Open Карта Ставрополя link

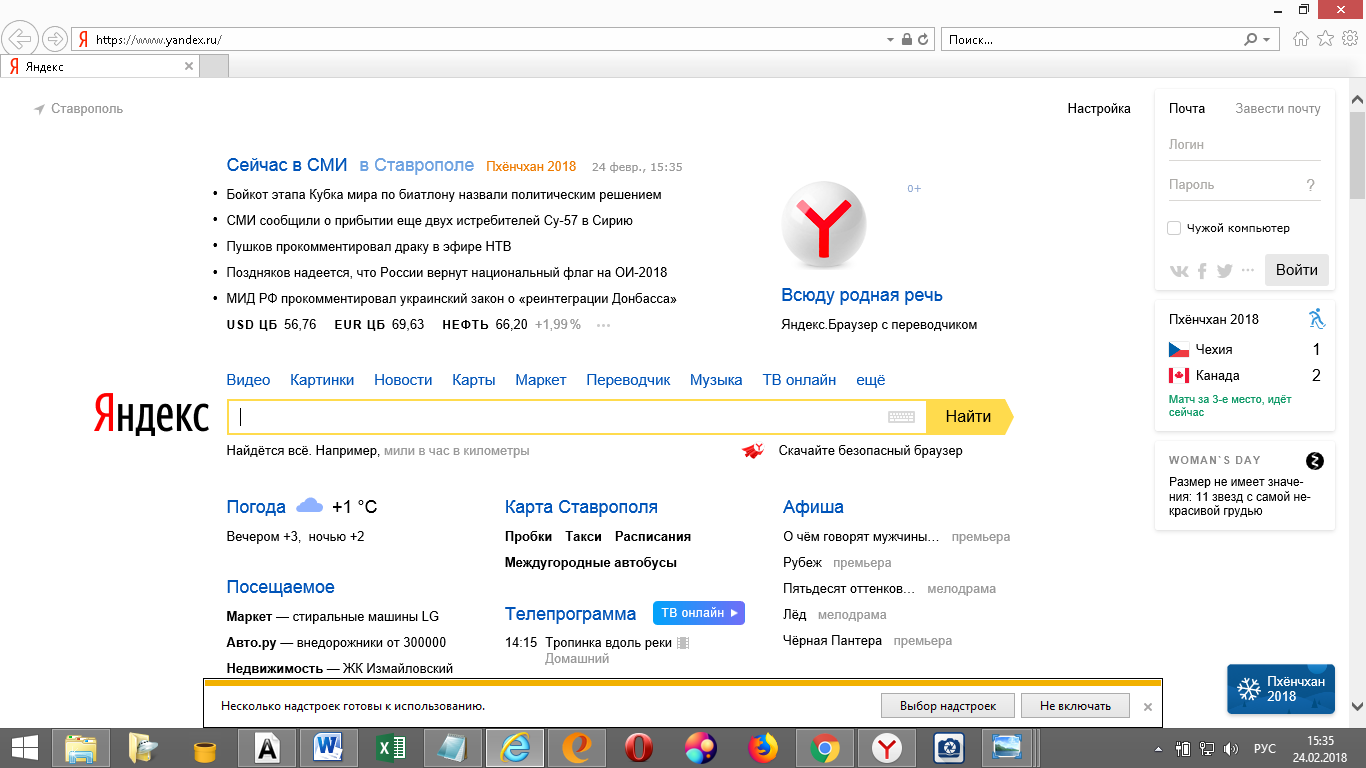click(581, 507)
